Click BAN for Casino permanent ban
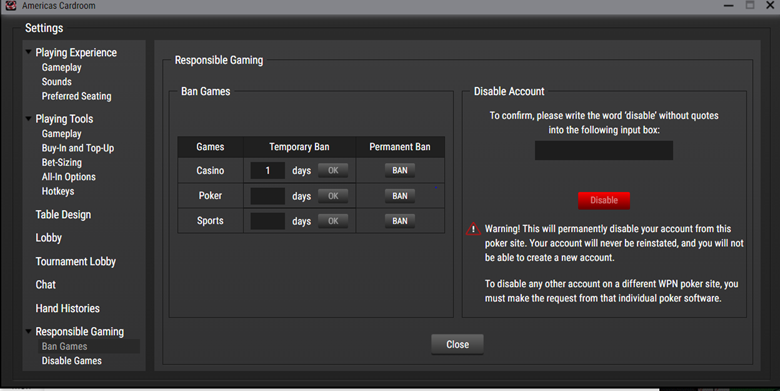The height and width of the screenshot is (391, 780). [400, 170]
